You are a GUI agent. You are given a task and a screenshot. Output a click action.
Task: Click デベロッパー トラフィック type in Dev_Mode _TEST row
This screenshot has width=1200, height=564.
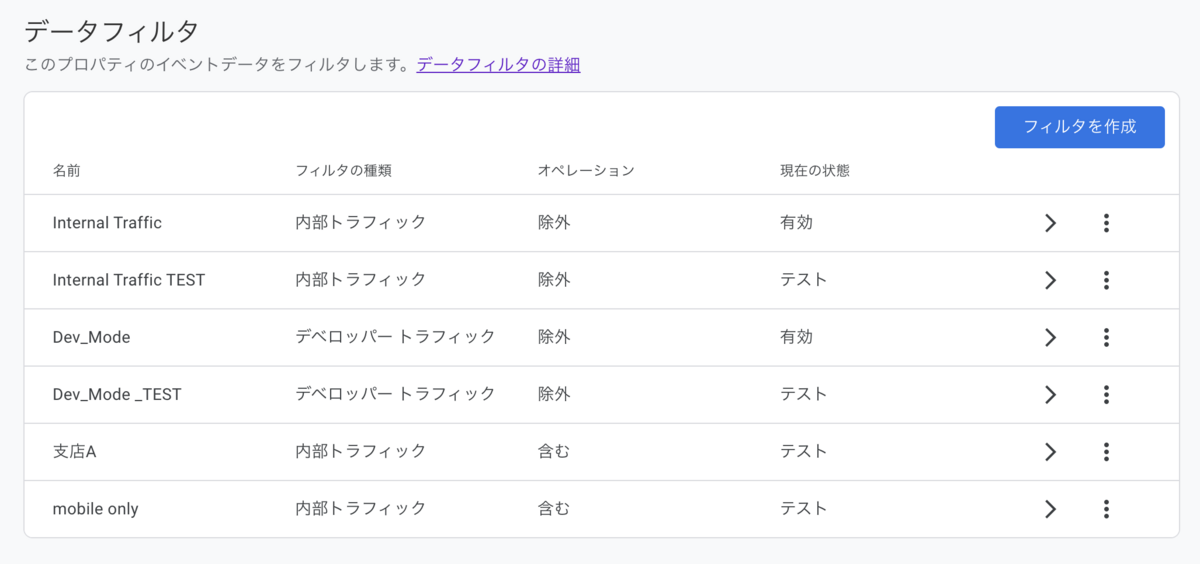tap(395, 394)
